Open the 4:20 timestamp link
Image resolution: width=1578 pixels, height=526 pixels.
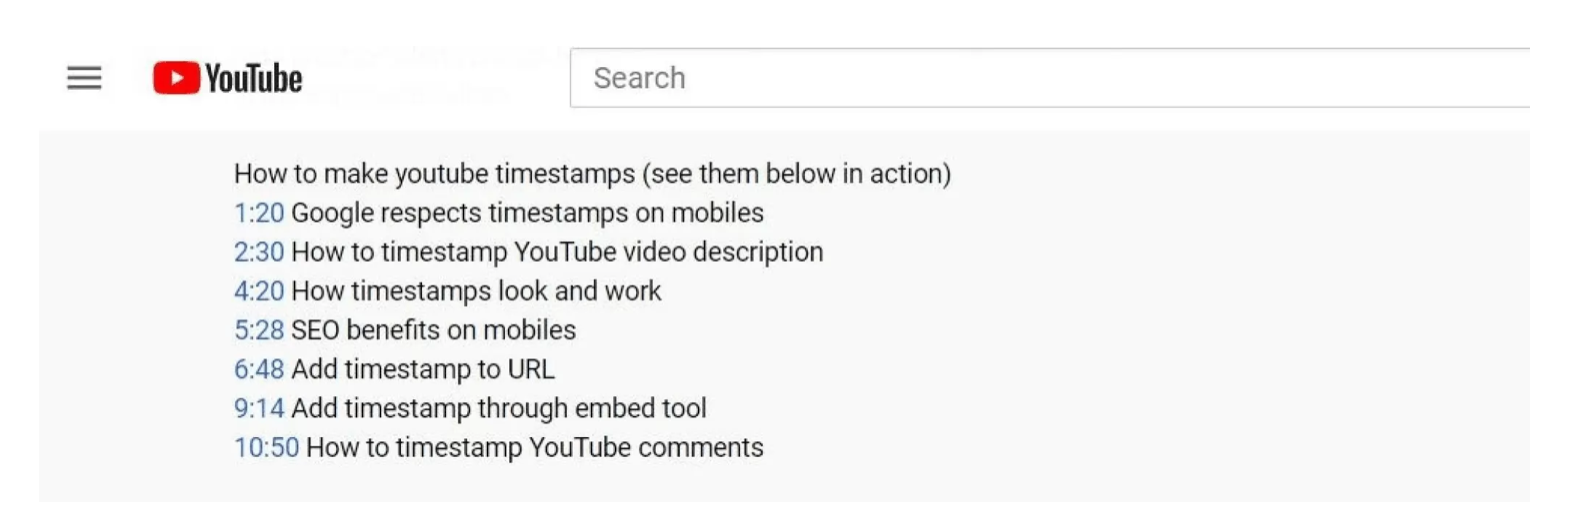coord(259,291)
